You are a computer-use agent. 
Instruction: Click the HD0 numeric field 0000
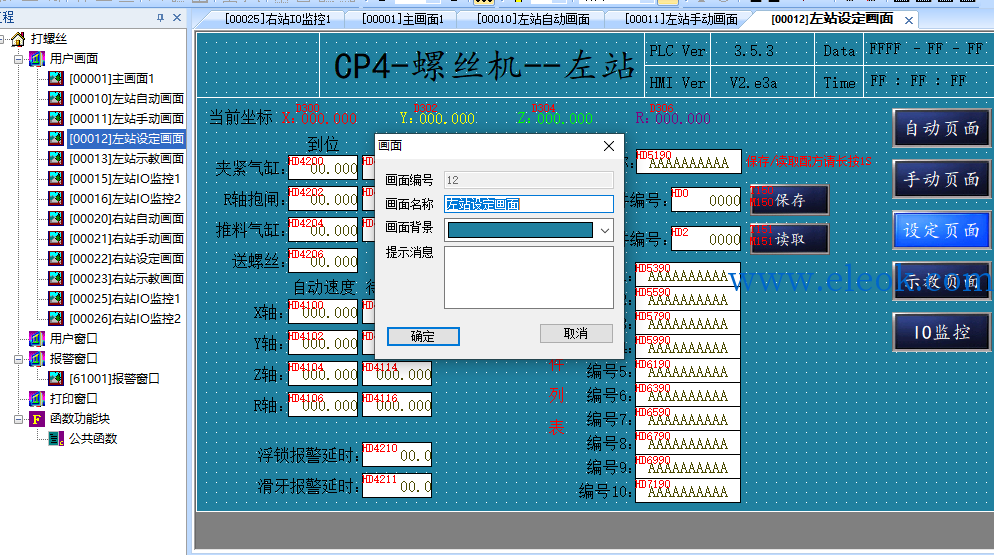(706, 200)
